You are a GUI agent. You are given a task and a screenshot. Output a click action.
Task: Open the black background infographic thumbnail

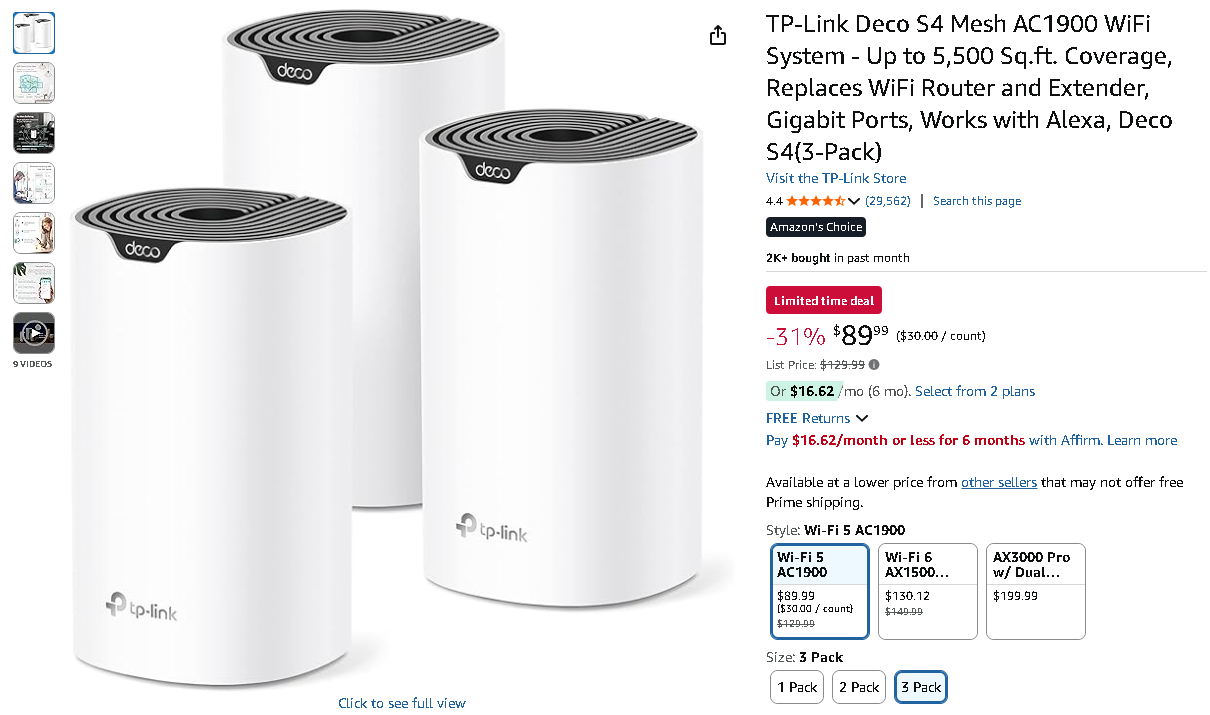click(34, 133)
